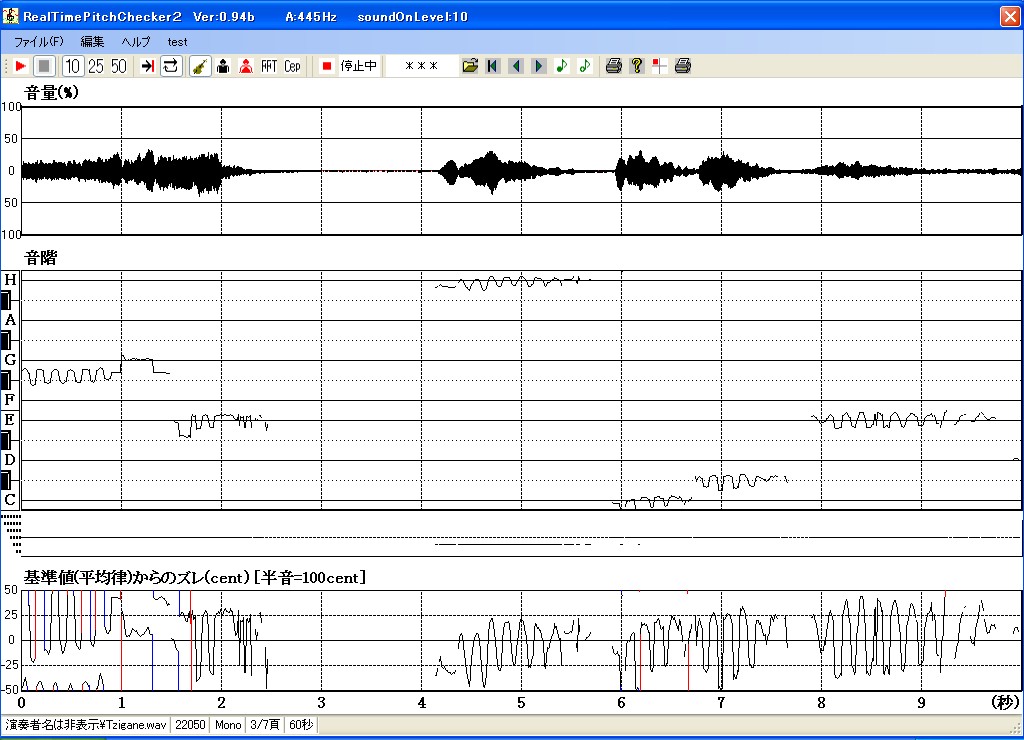Click the 停止中 status label

(x=359, y=66)
